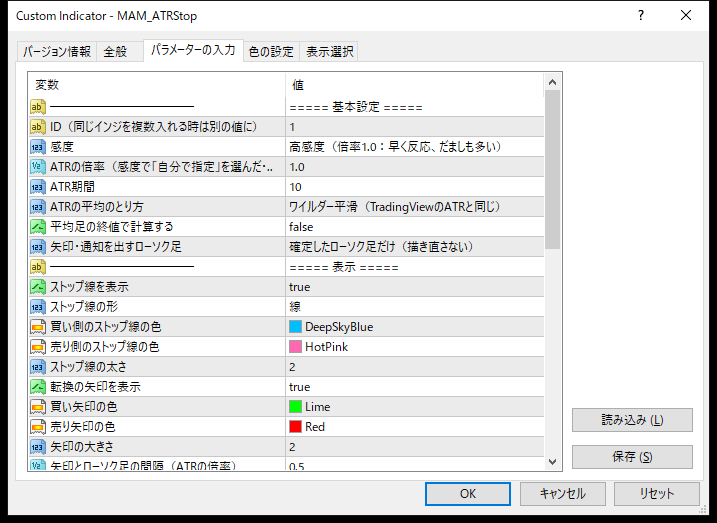Edit the ATRの倍率 value 1.0

pos(415,167)
